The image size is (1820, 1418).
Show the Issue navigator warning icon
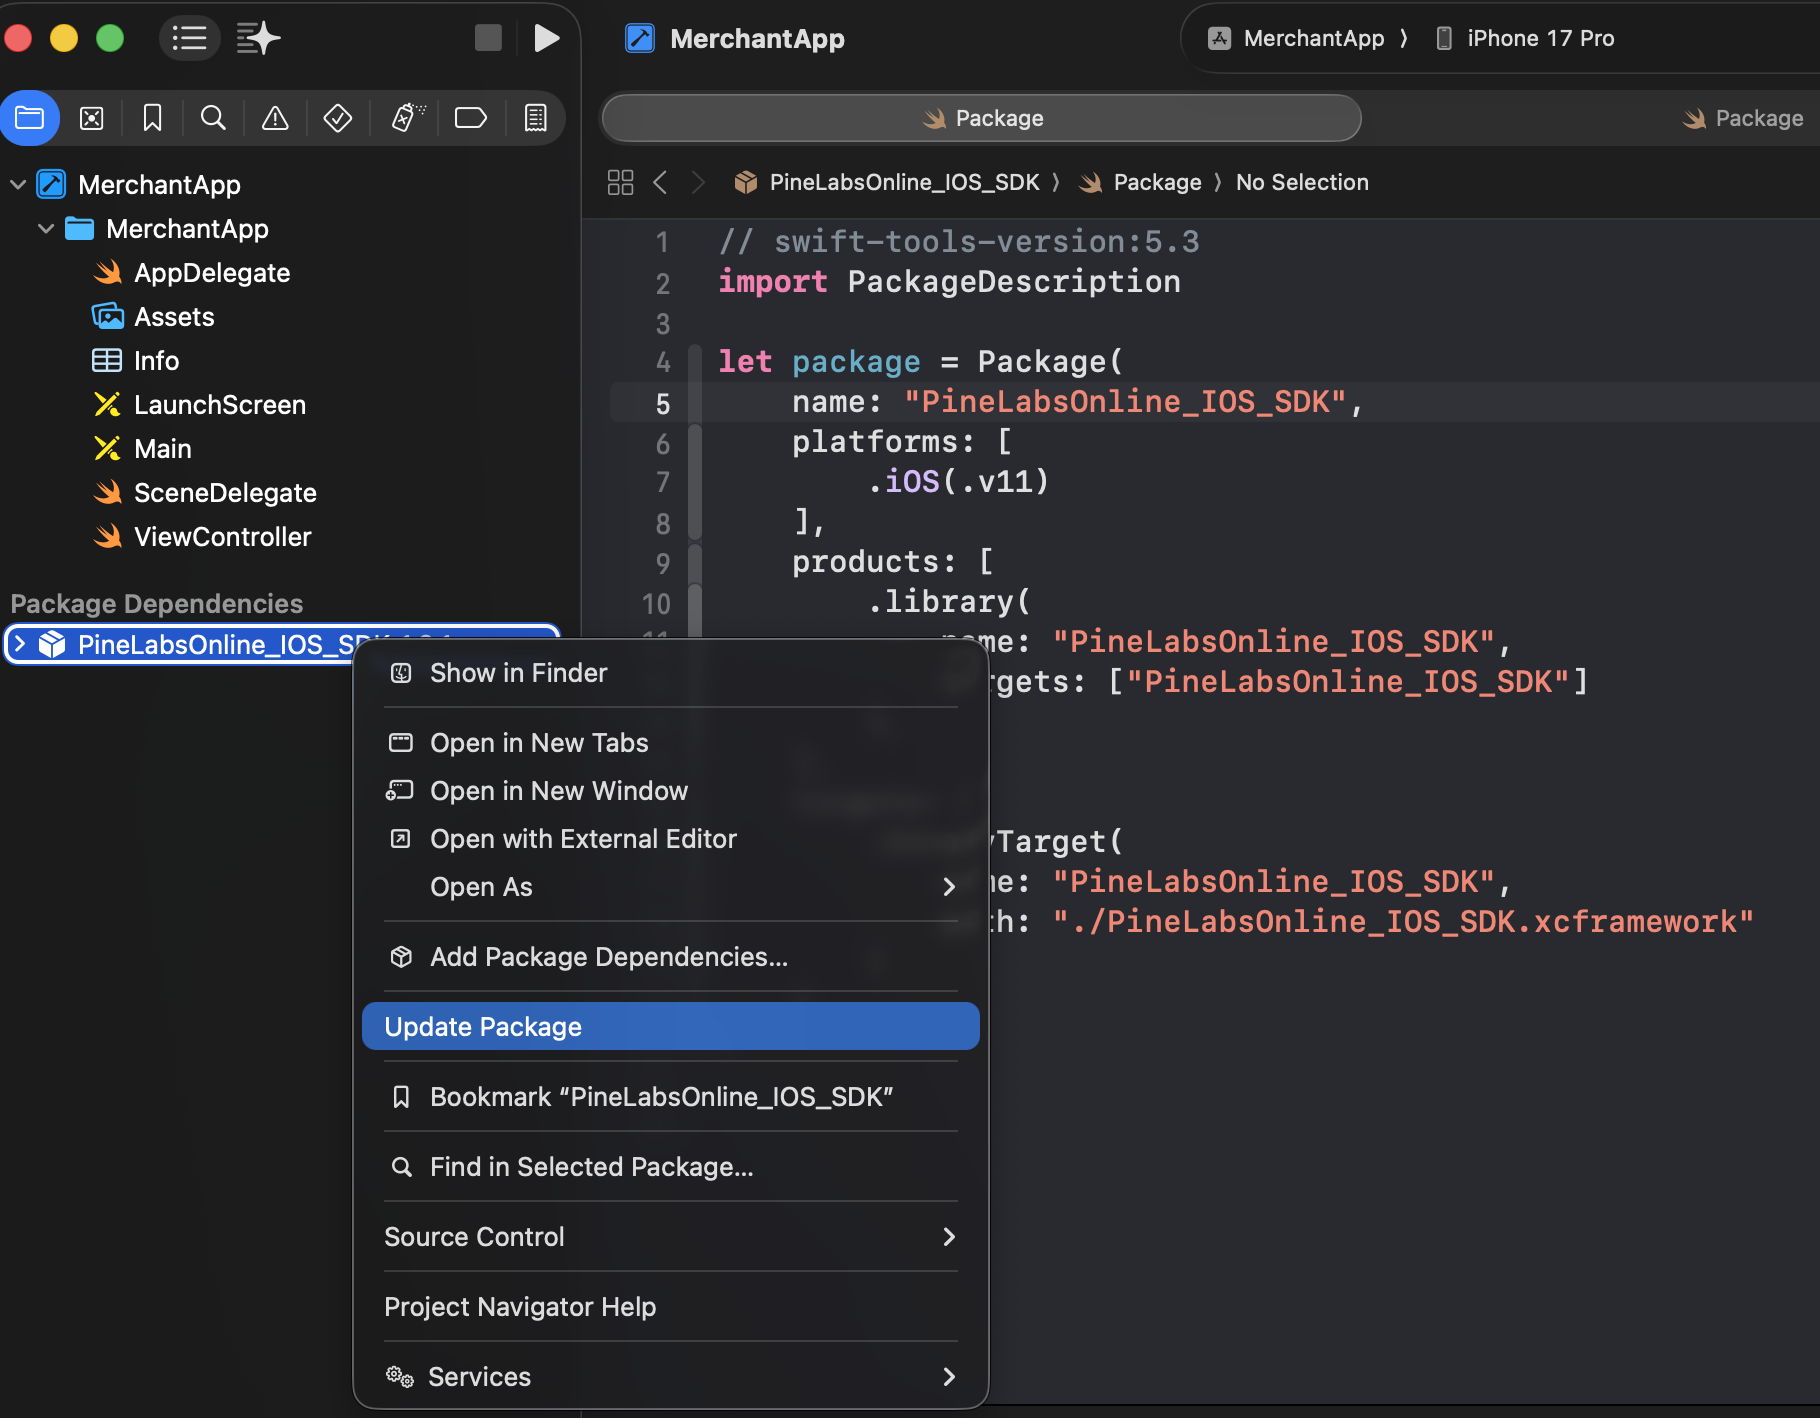point(275,118)
